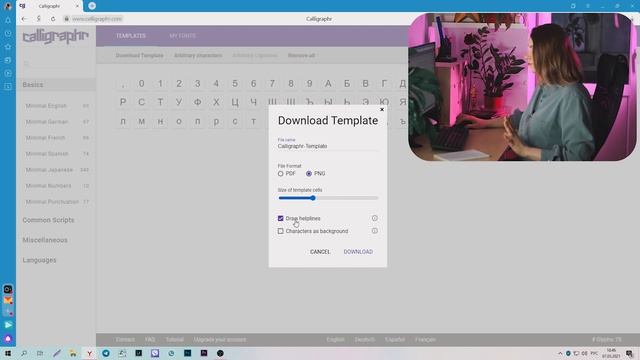
Task: Close the Download Template dialog with X
Action: [x=382, y=109]
